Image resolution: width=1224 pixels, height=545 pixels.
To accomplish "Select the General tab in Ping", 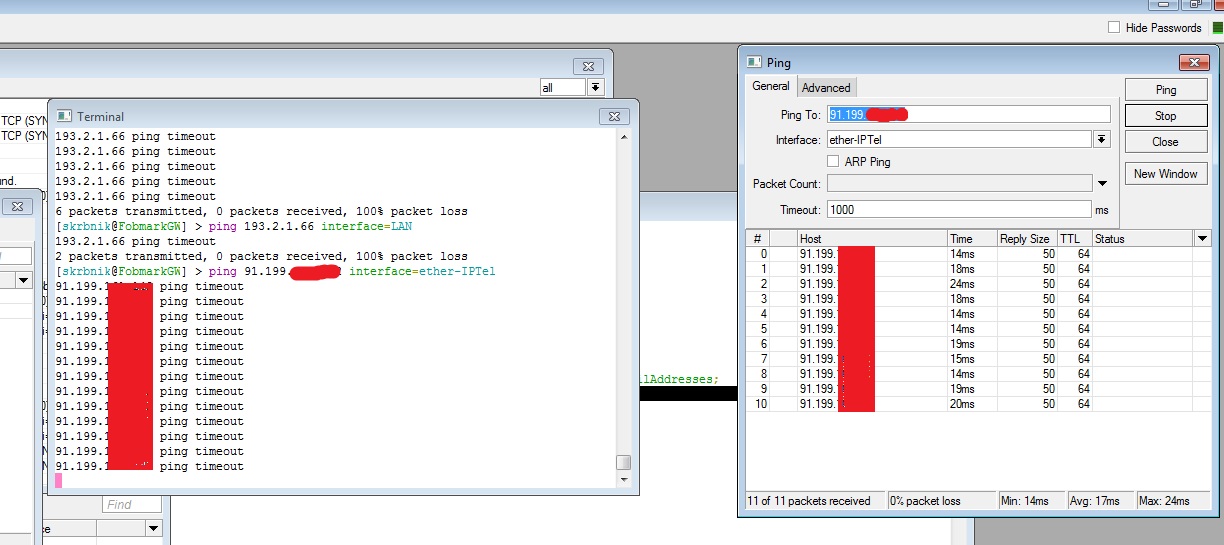I will click(771, 87).
